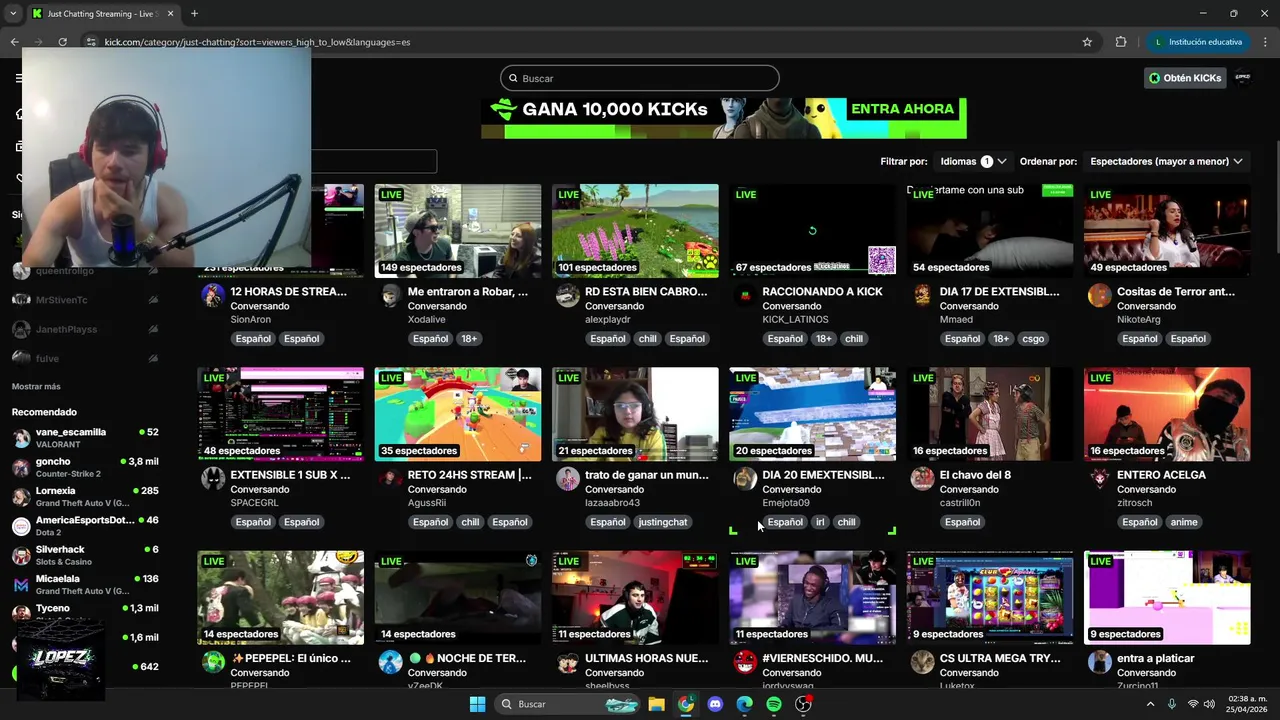Open the tab search dropdown arrow
The width and height of the screenshot is (1280, 720).
coord(13,14)
